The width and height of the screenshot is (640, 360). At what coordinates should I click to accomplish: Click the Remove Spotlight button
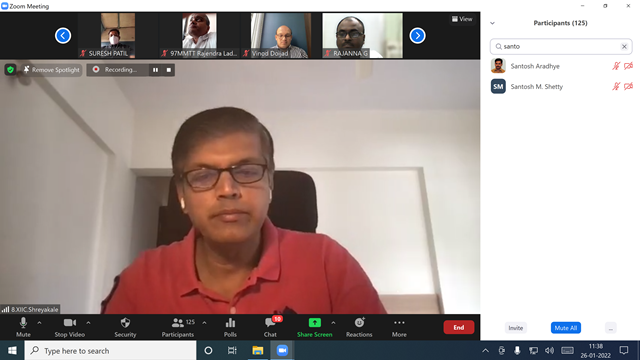click(x=51, y=70)
